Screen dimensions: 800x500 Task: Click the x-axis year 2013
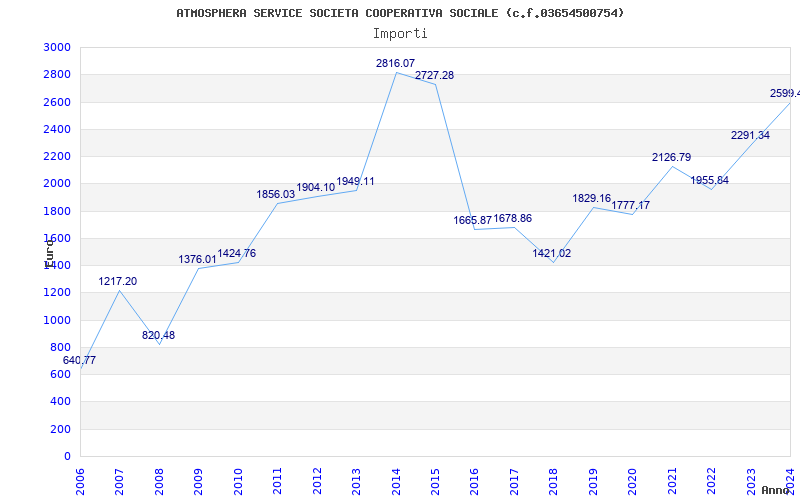pos(356,482)
